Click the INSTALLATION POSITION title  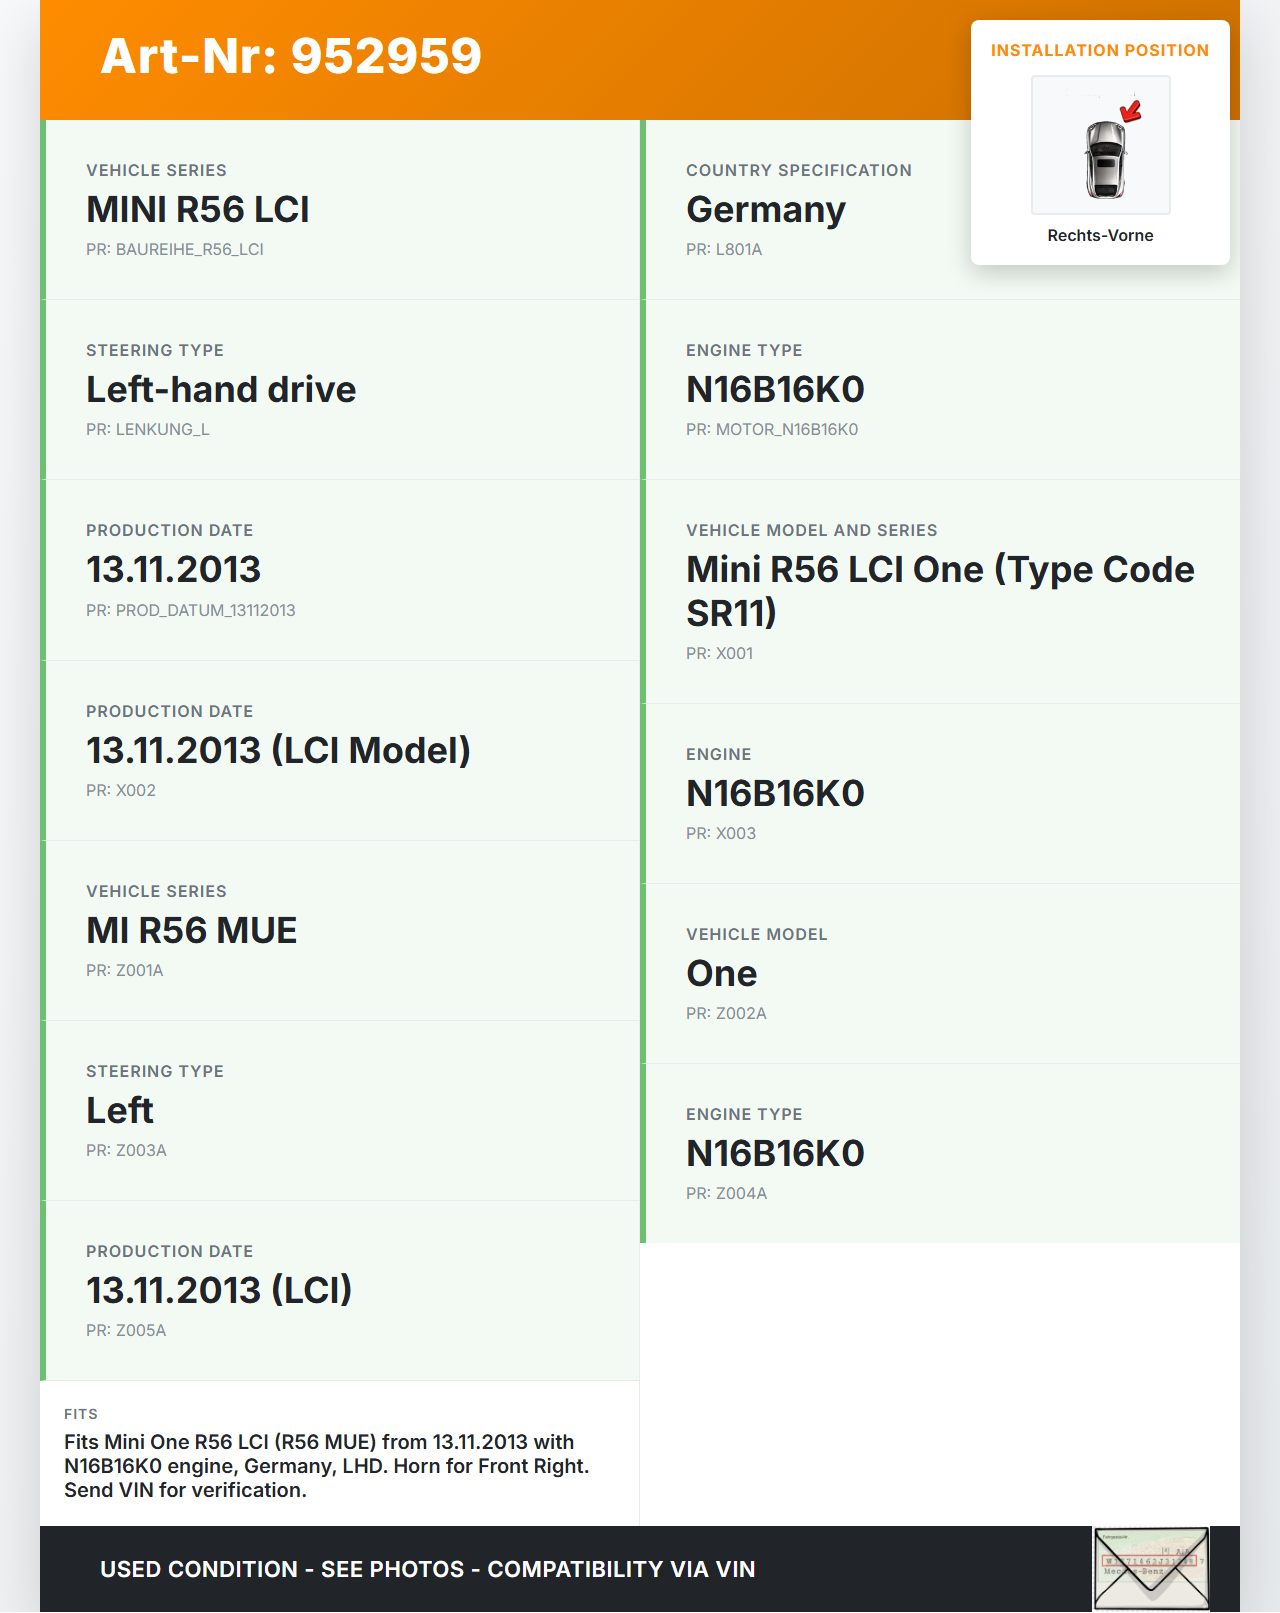pos(1100,51)
